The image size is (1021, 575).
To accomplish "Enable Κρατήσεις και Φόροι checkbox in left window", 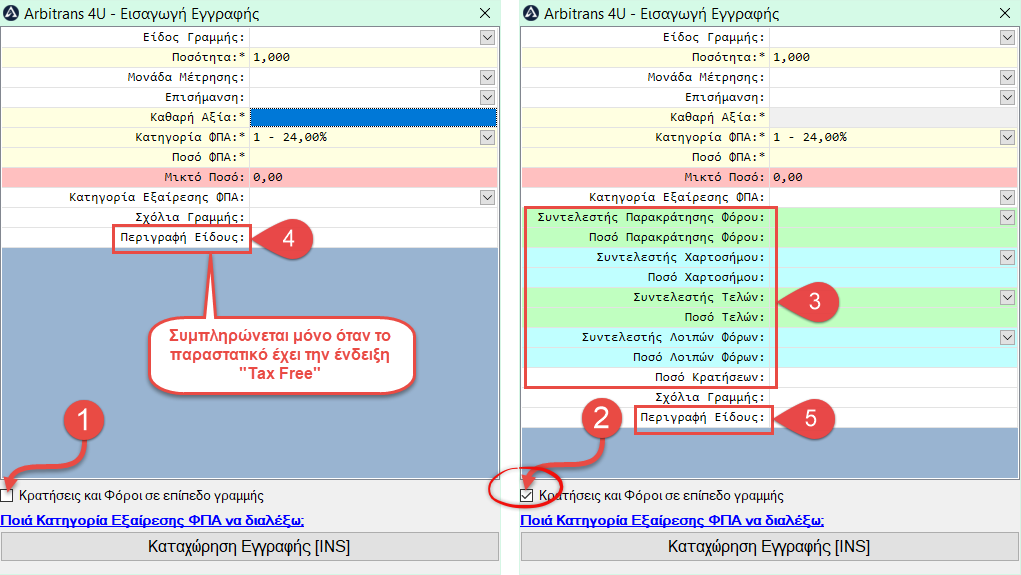I will tap(7, 496).
